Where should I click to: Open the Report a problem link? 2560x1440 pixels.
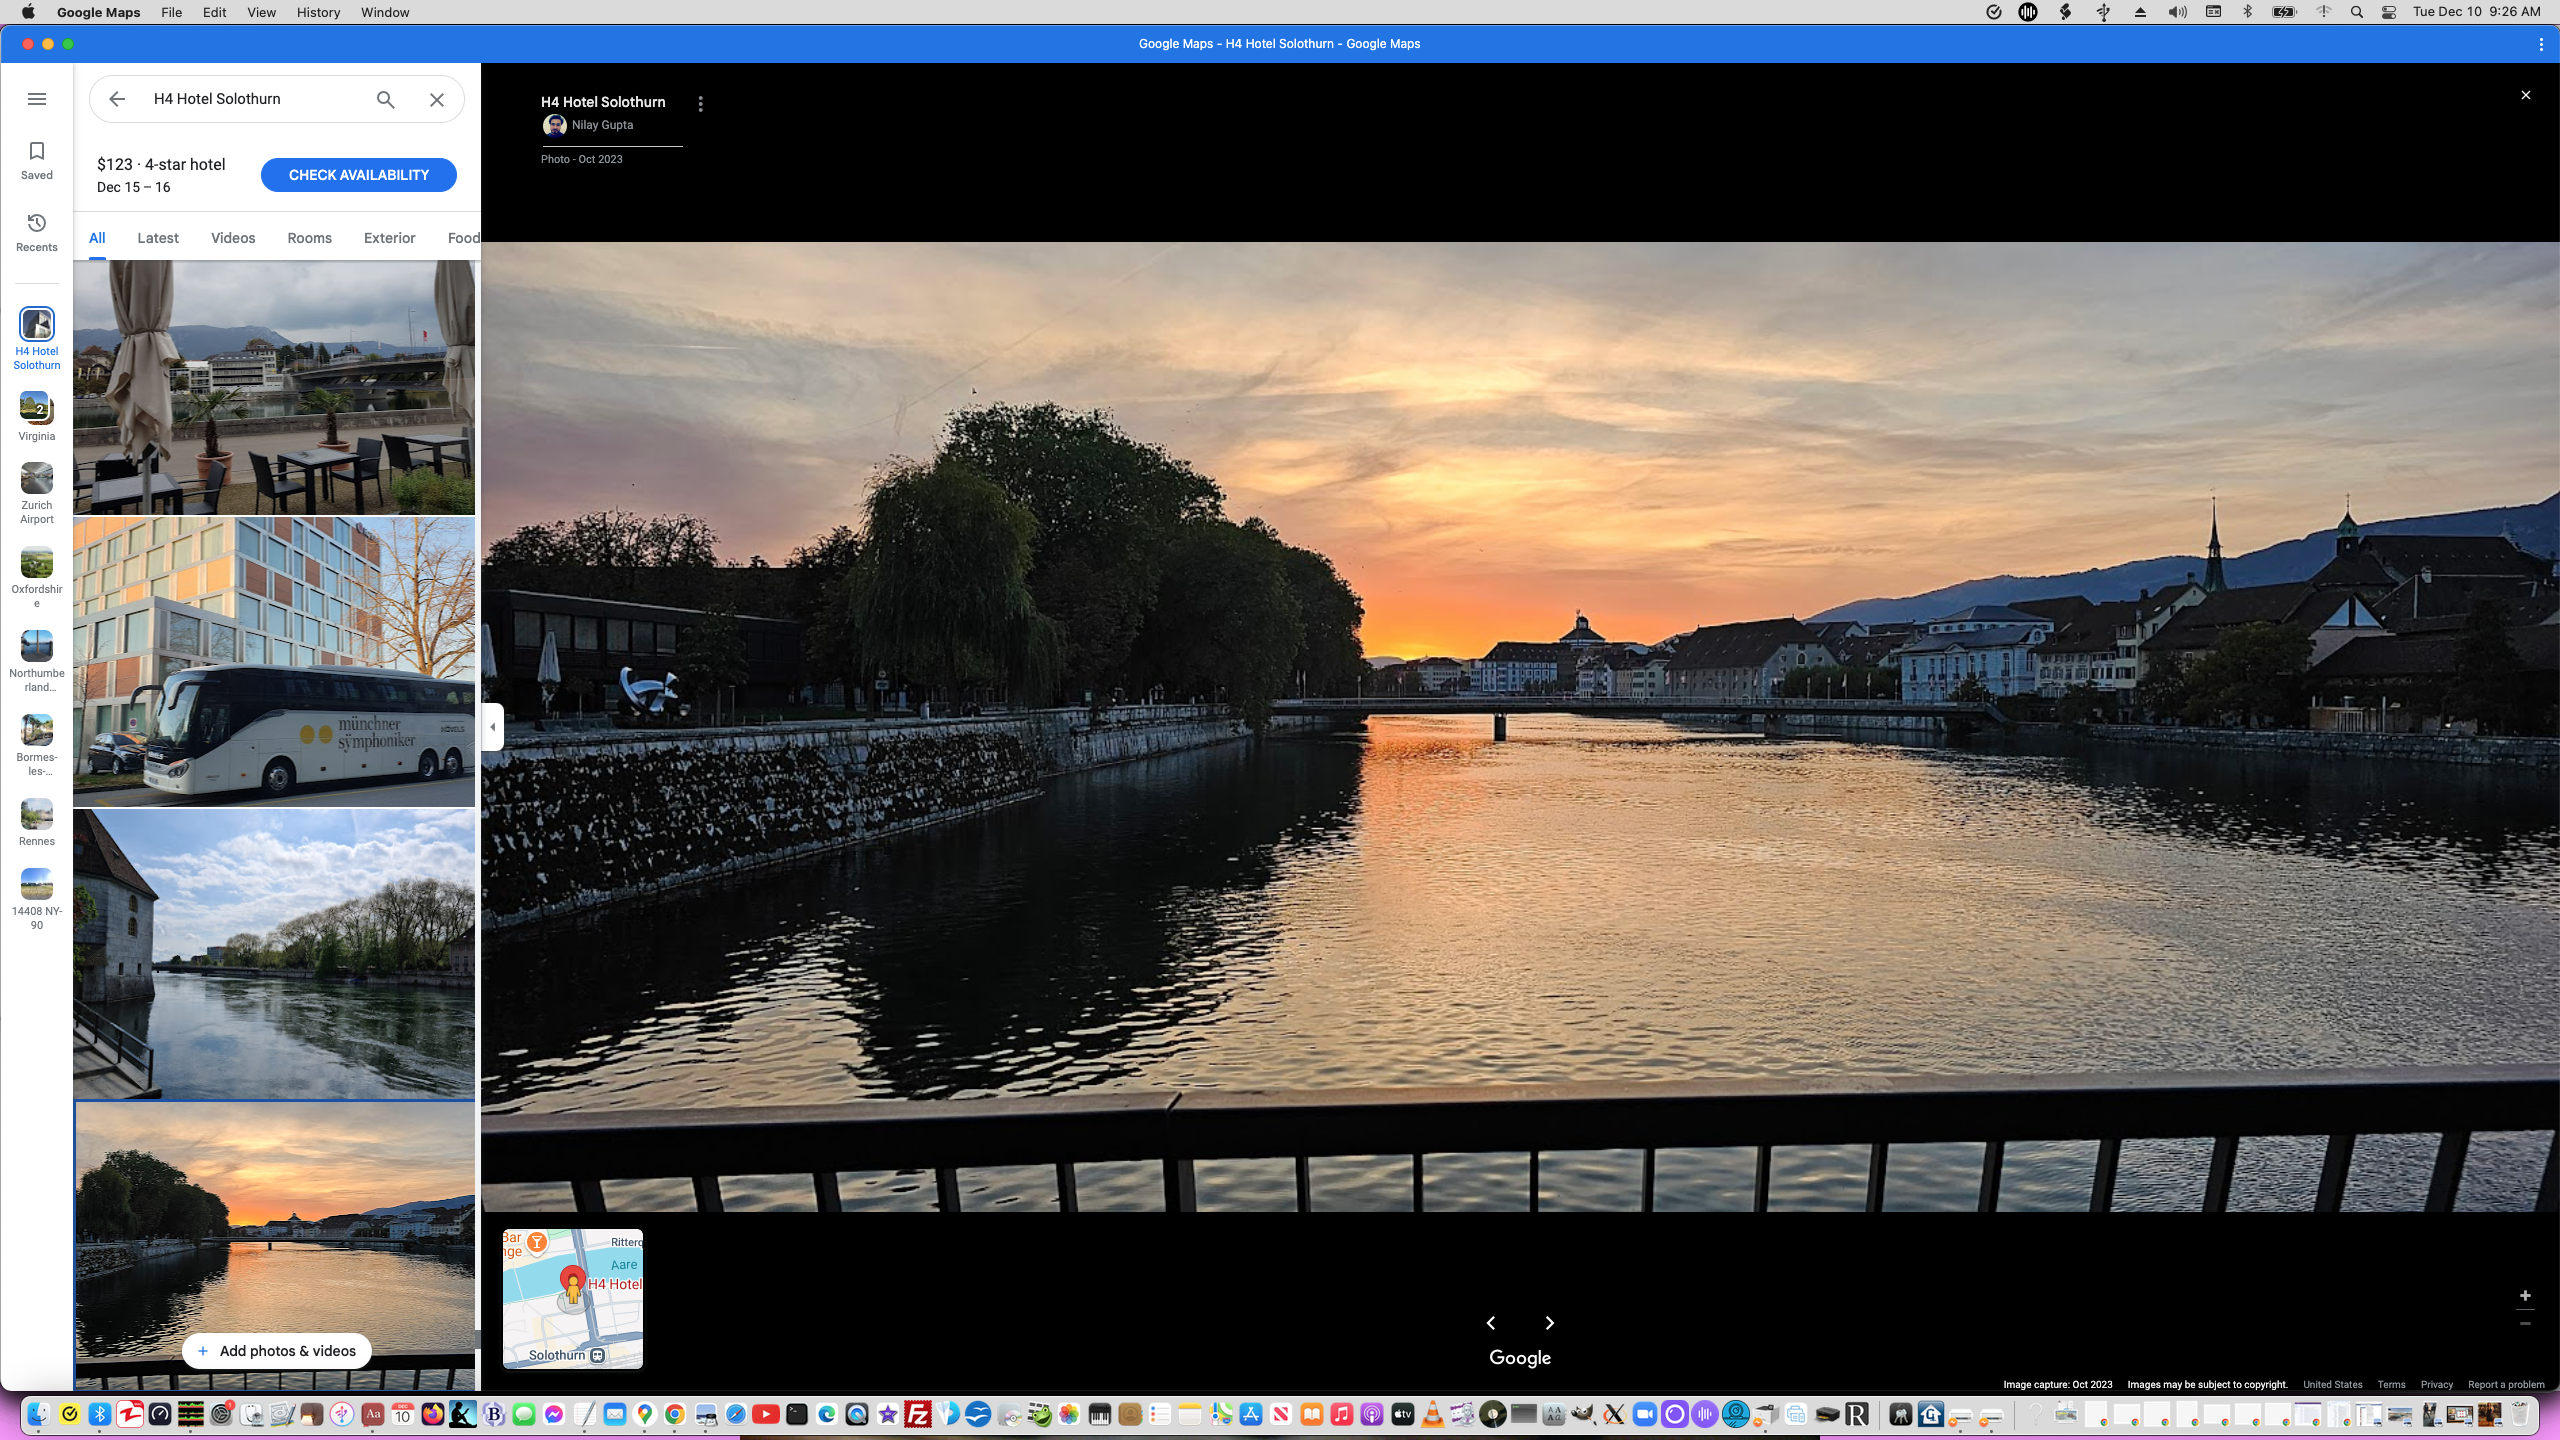(2505, 1385)
